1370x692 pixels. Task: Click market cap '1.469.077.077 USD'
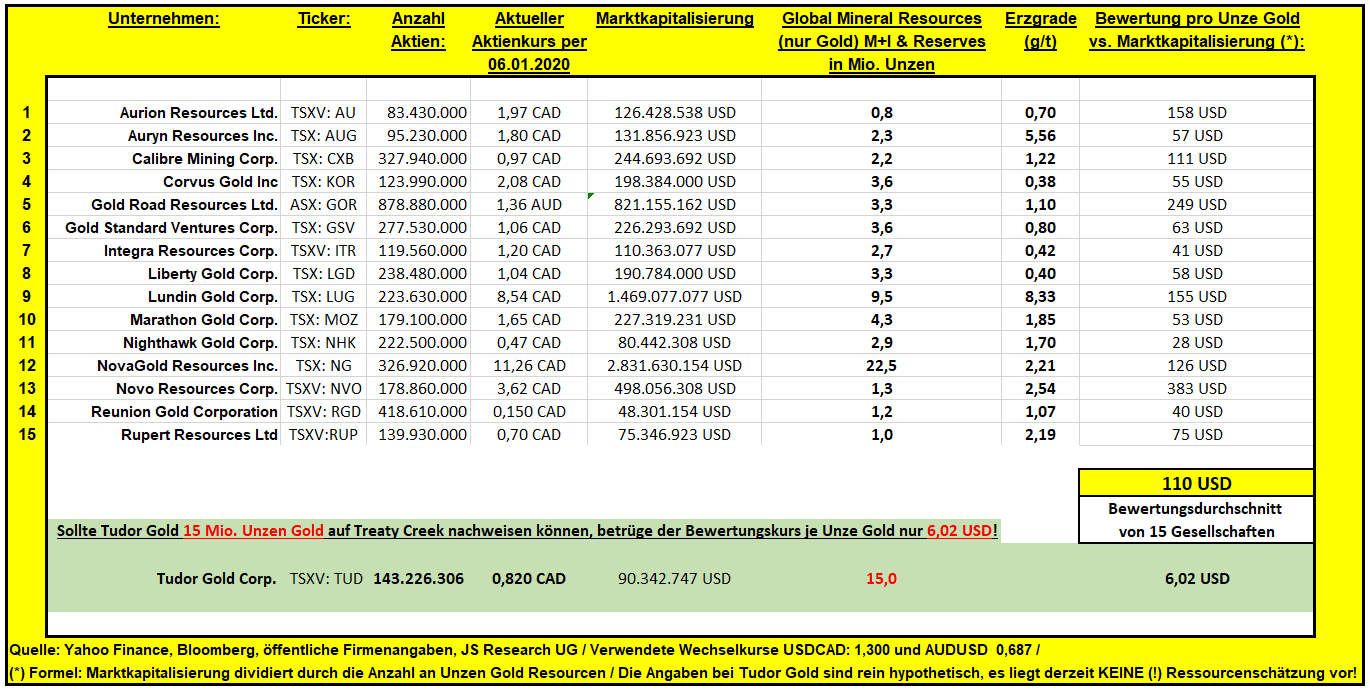click(x=675, y=297)
